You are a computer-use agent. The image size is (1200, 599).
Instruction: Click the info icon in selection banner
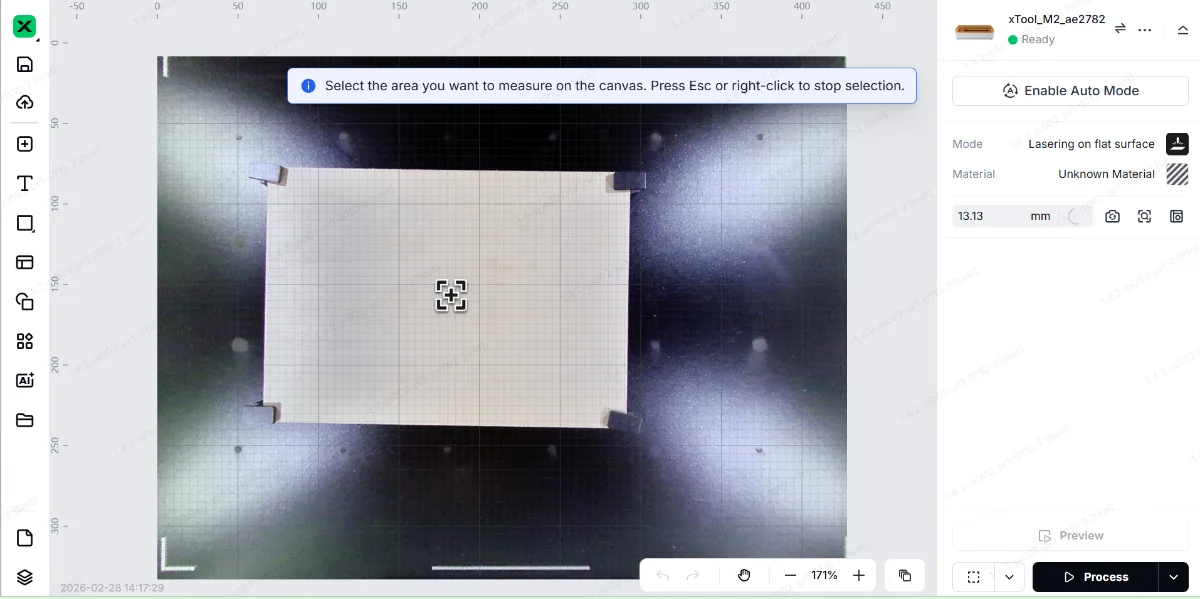point(309,86)
